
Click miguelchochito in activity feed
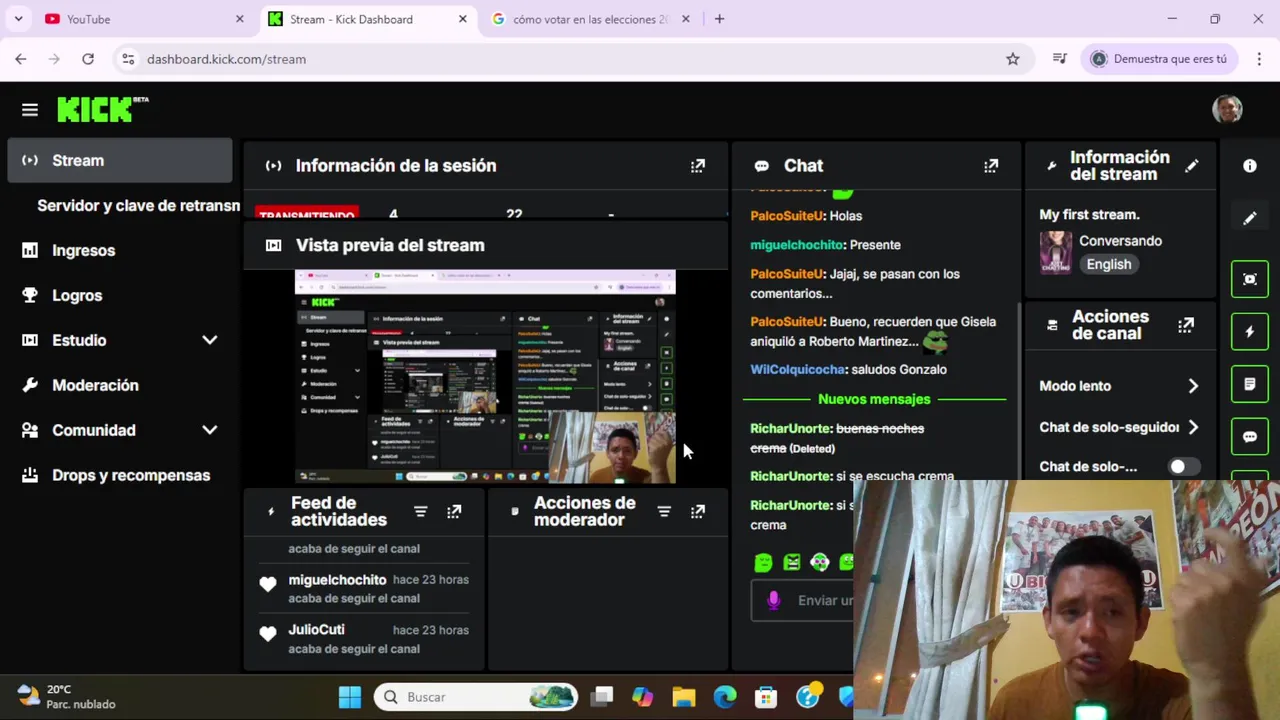coord(337,580)
